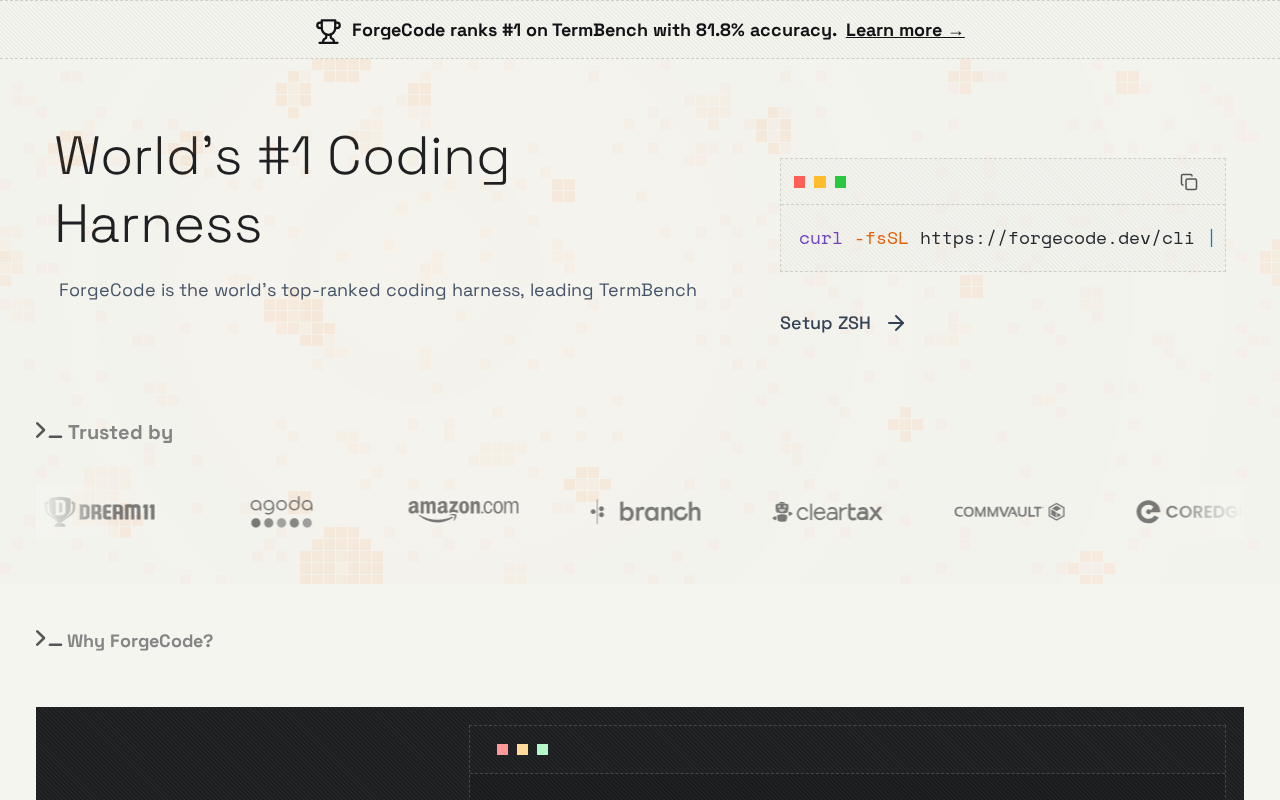The image size is (1280, 800).
Task: Click the red terminal window dot
Action: point(800,182)
